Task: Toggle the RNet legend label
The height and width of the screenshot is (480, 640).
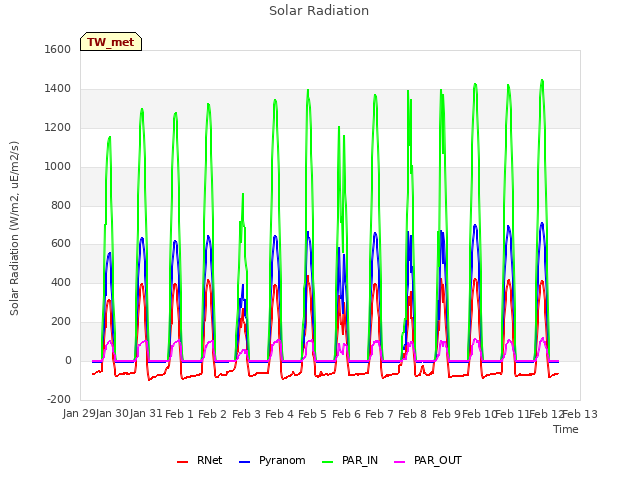Action: [209, 460]
